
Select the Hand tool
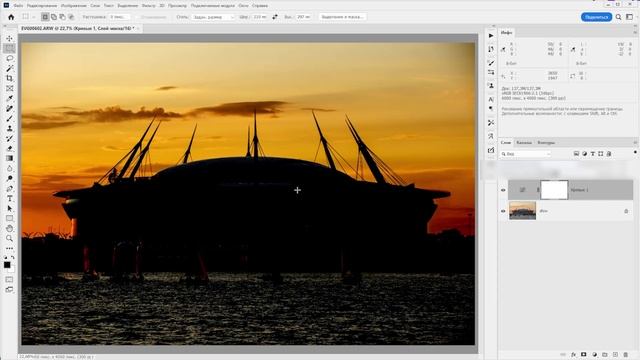pos(9,229)
